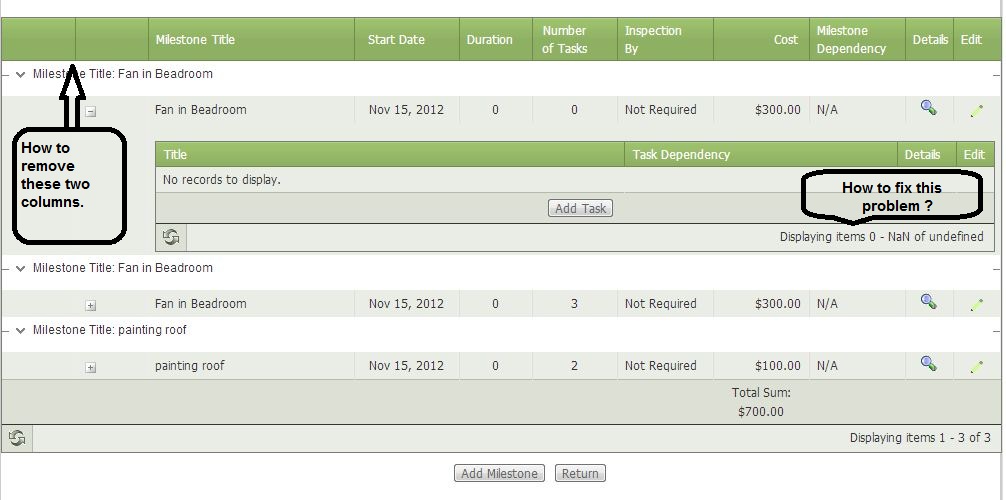Refresh the main milestones grid

[x=17, y=438]
